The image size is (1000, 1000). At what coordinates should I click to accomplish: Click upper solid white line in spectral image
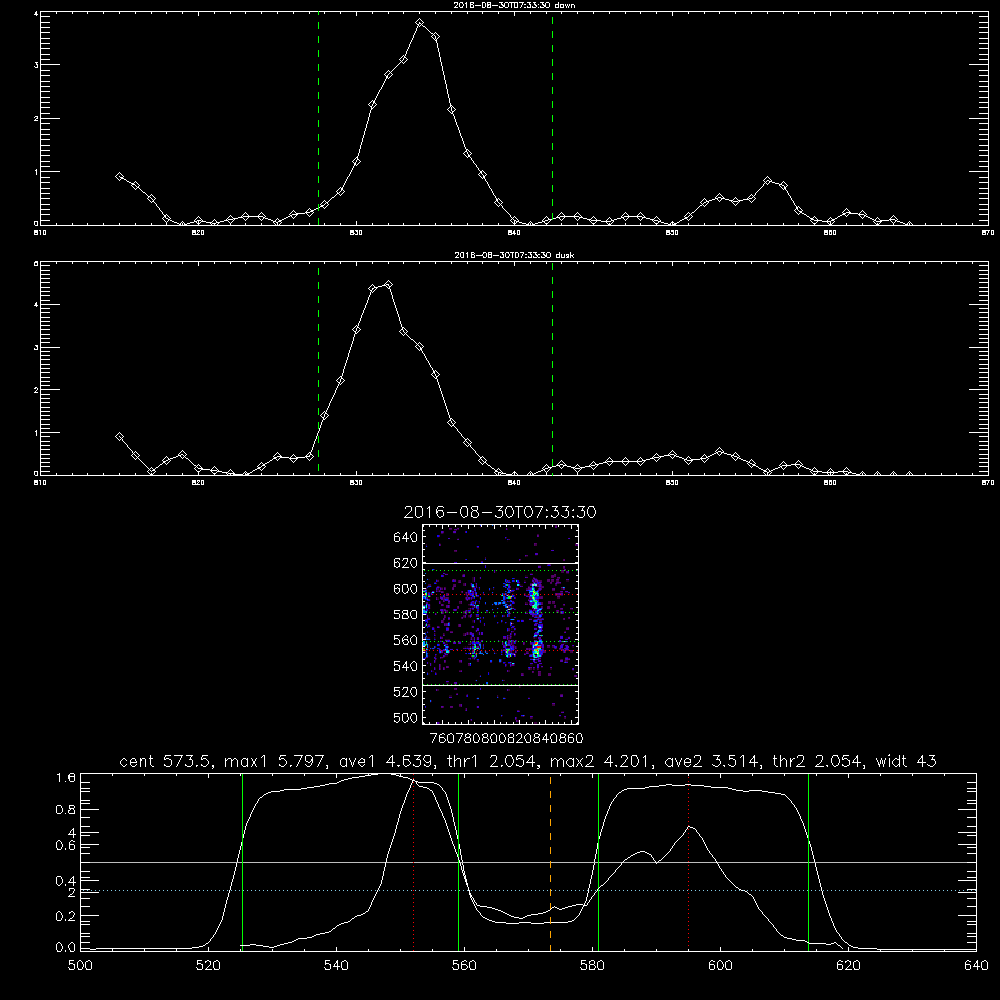click(x=500, y=563)
